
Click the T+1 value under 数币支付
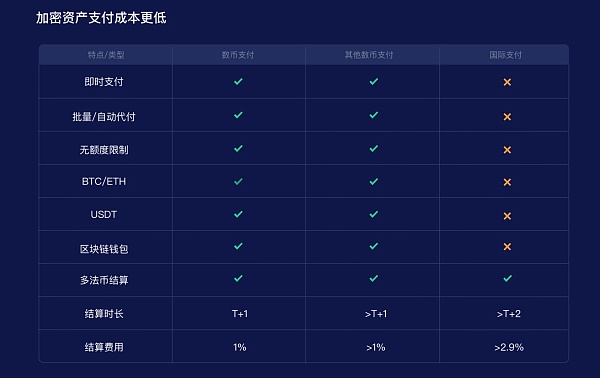pos(240,314)
